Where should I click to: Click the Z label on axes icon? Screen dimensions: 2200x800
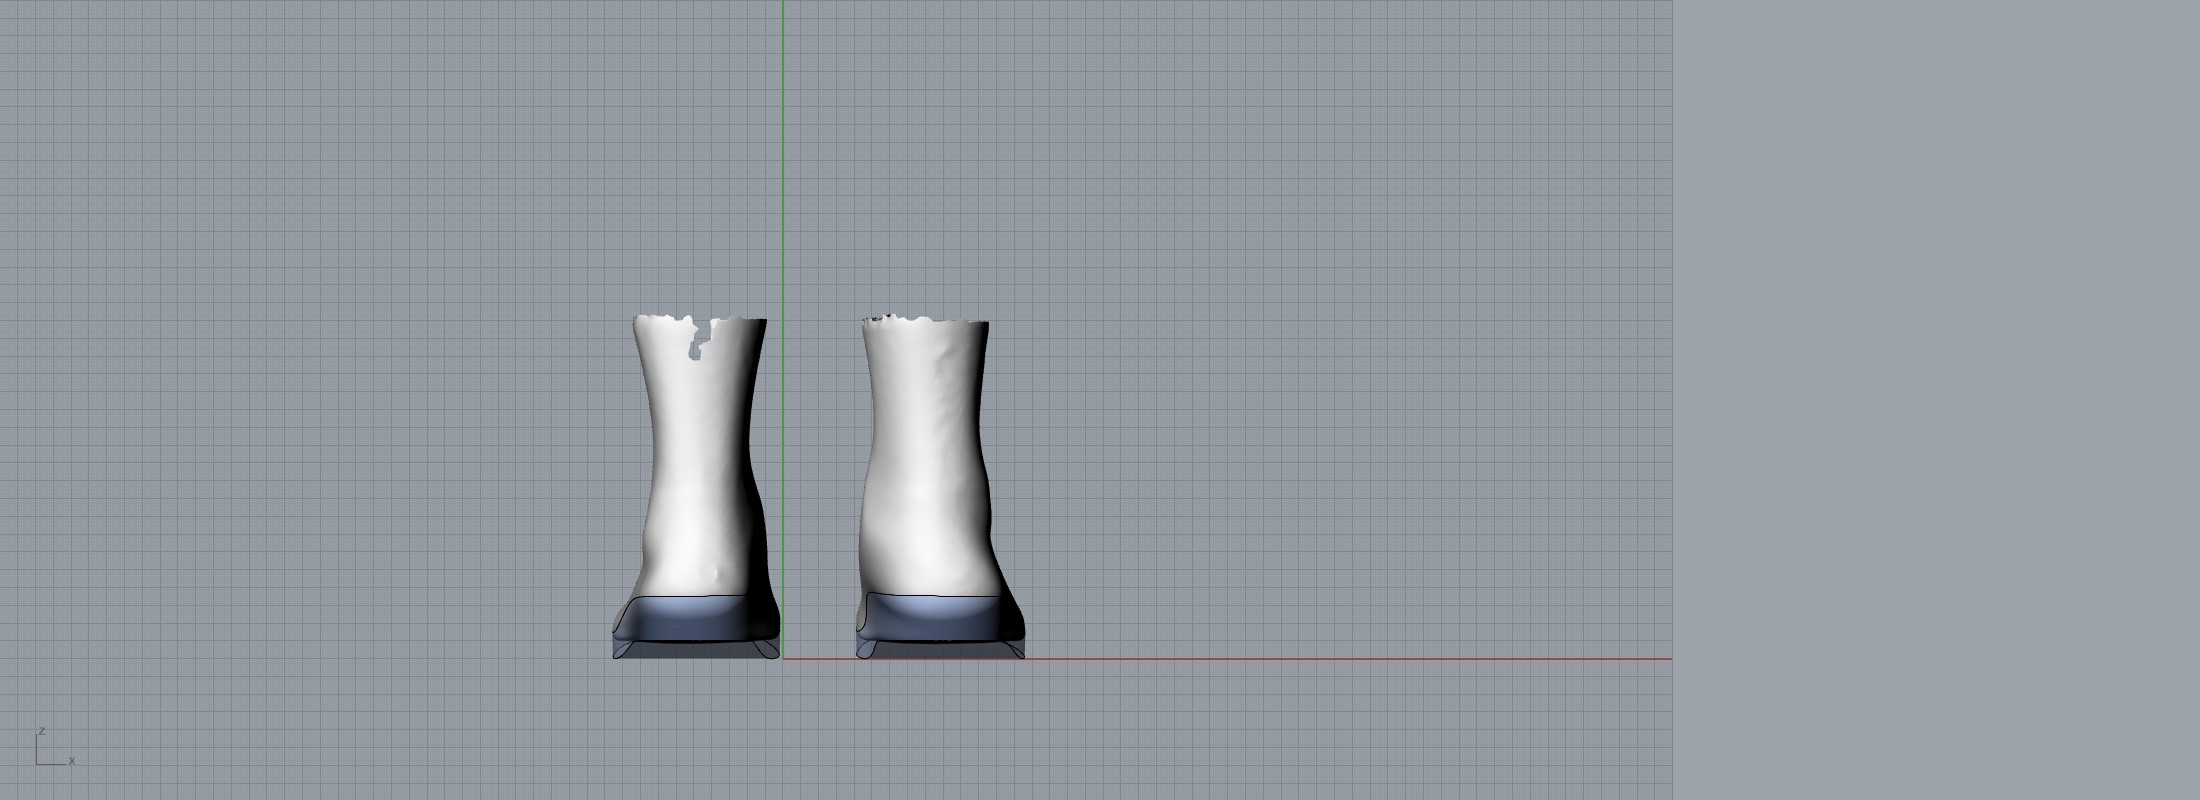pyautogui.click(x=42, y=731)
